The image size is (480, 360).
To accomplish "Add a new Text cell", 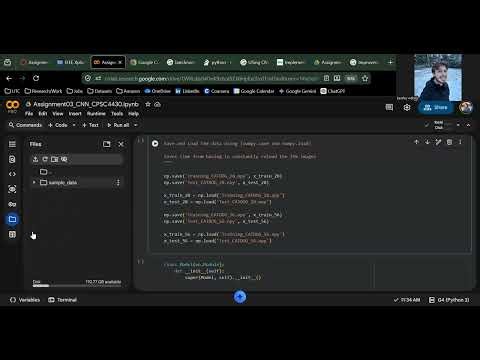I will pyautogui.click(x=90, y=125).
